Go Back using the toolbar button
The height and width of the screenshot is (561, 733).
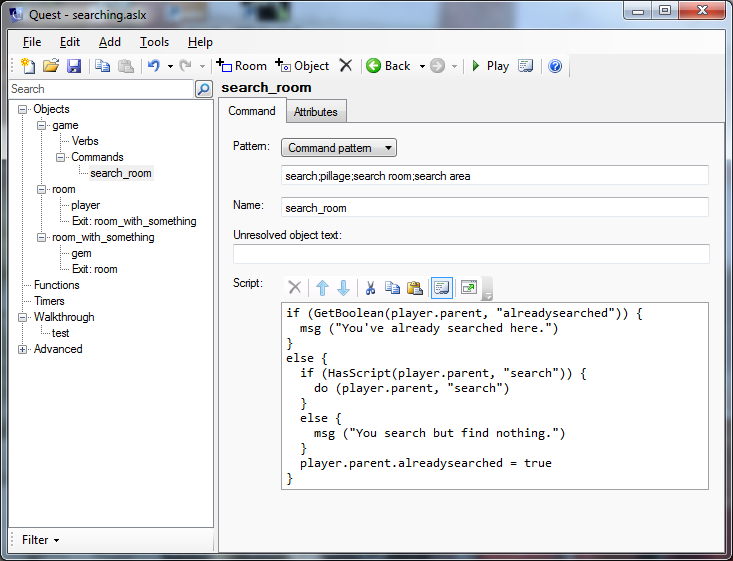(388, 66)
